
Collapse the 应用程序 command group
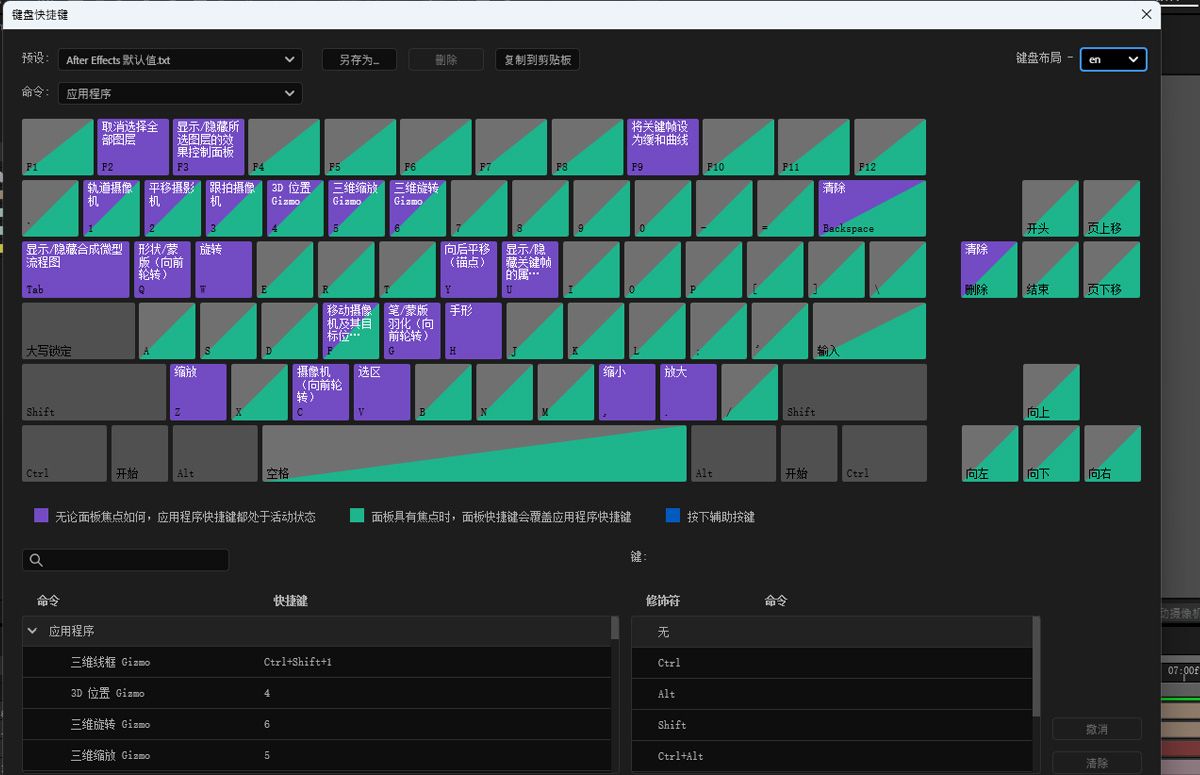tap(33, 632)
